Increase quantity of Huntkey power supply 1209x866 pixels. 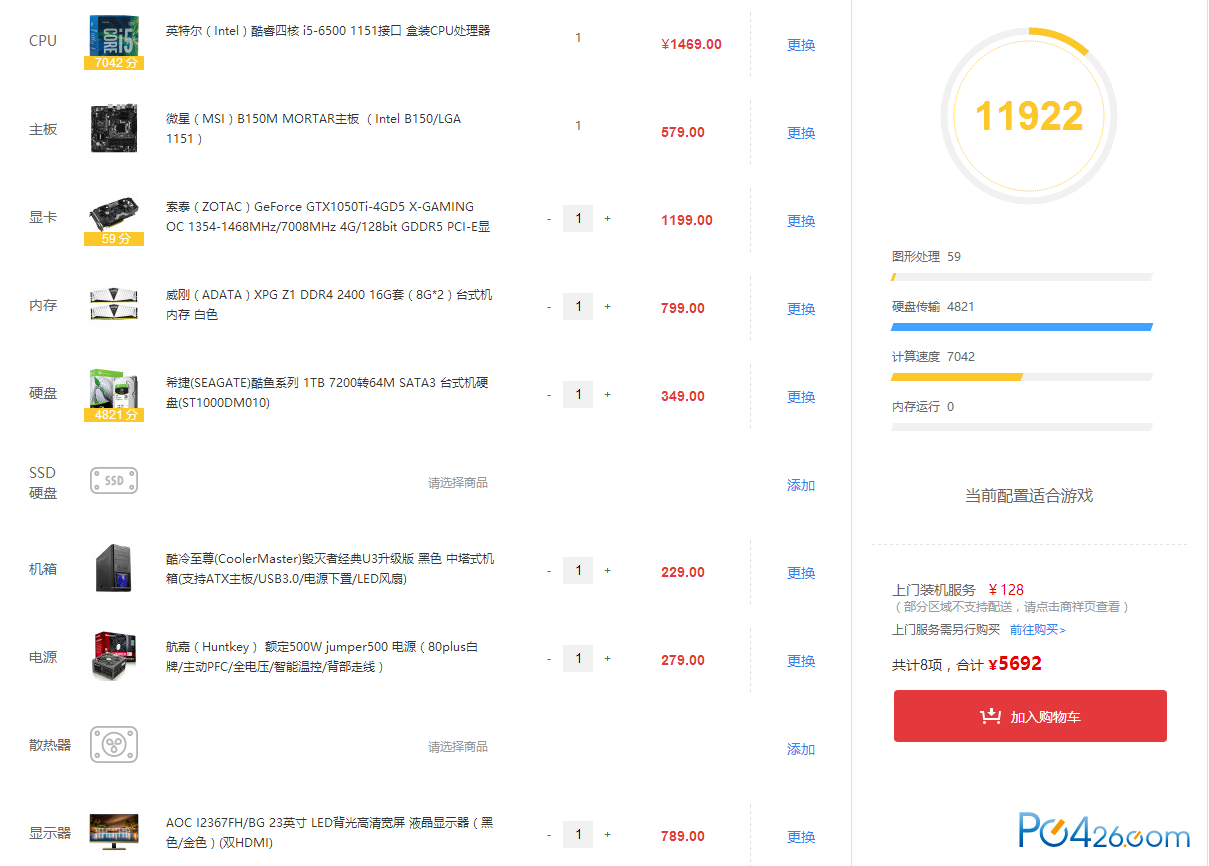[607, 659]
